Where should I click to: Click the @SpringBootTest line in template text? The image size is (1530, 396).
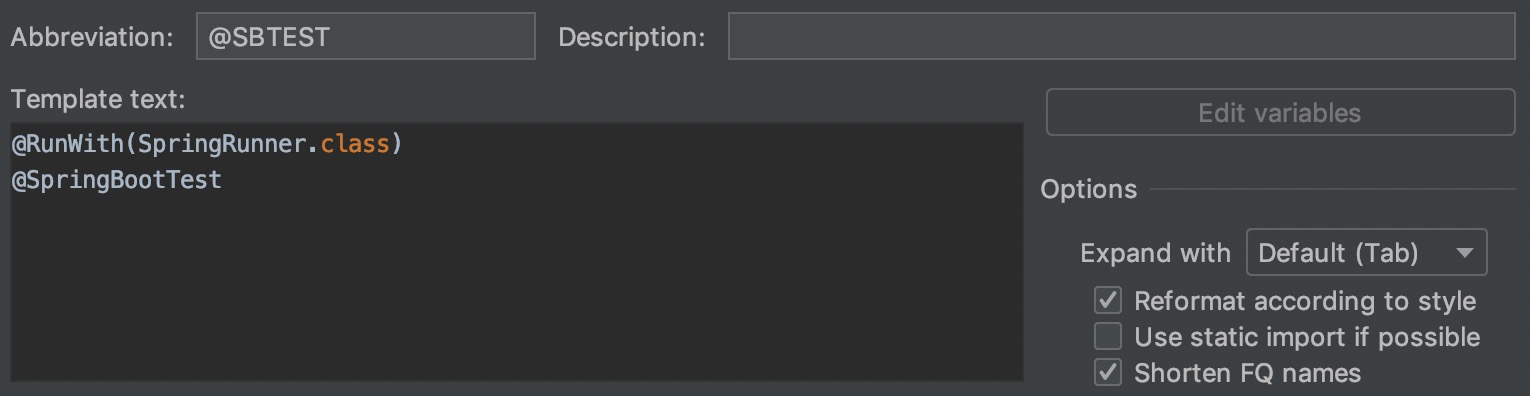click(116, 181)
